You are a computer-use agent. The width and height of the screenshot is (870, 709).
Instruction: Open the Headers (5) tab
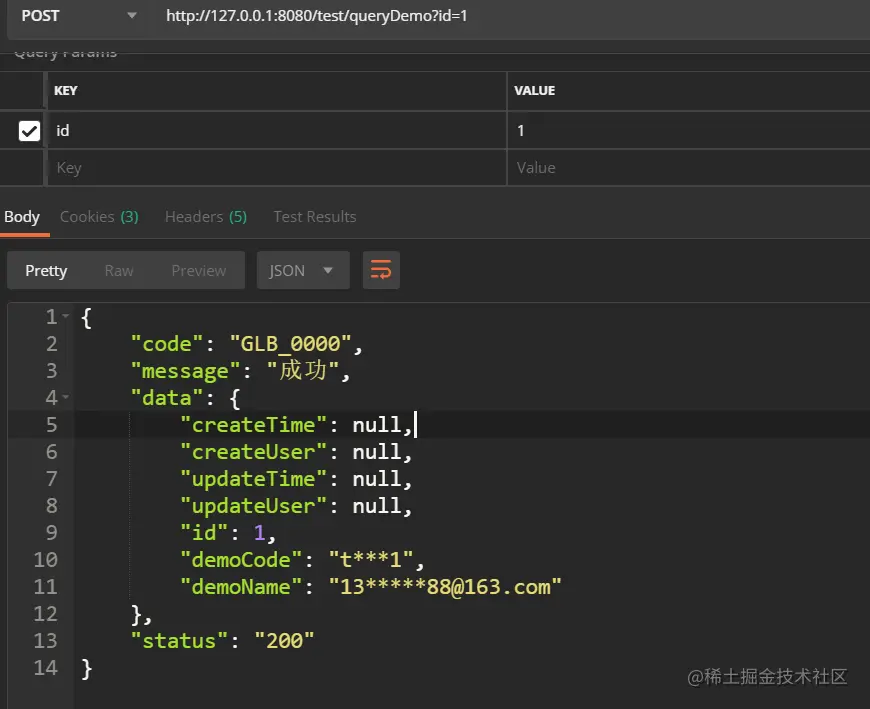[x=206, y=217]
